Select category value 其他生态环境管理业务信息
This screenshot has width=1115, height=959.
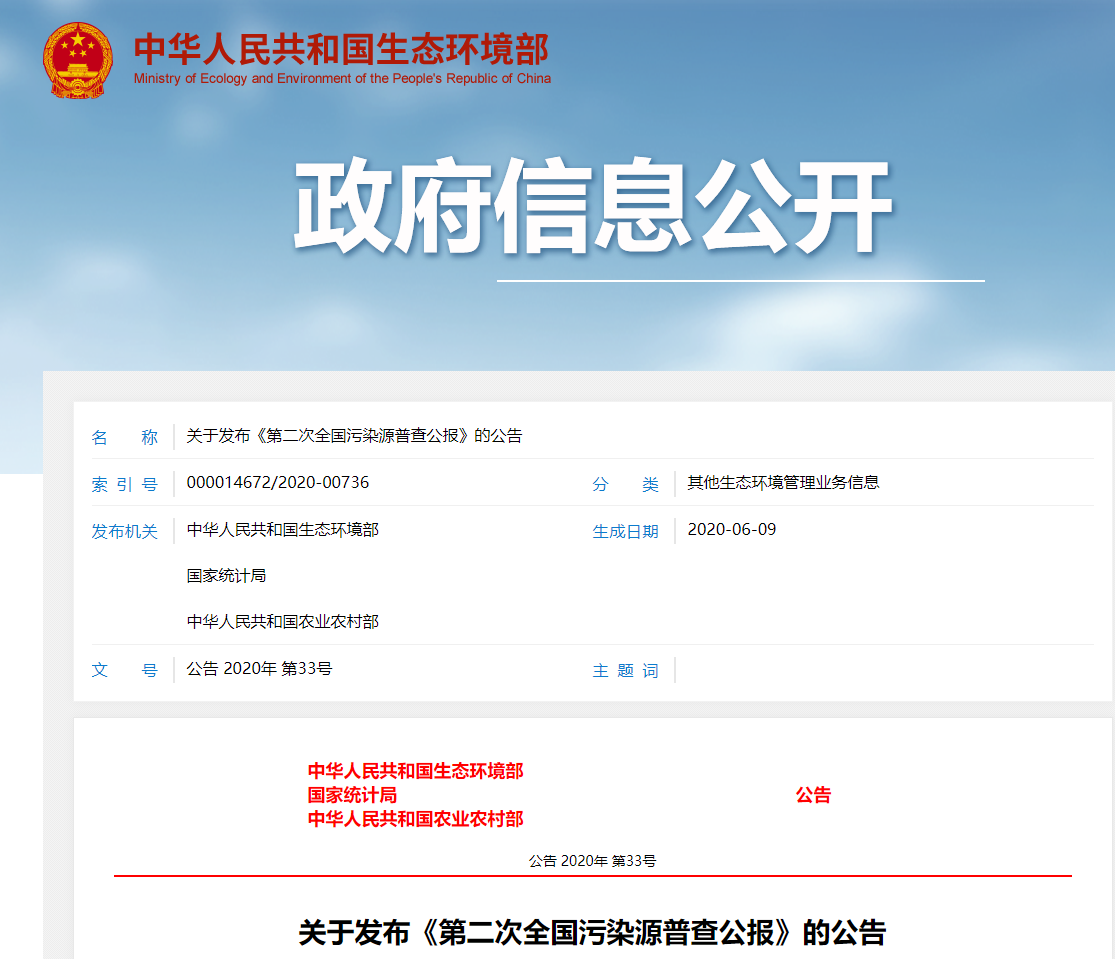click(x=783, y=482)
